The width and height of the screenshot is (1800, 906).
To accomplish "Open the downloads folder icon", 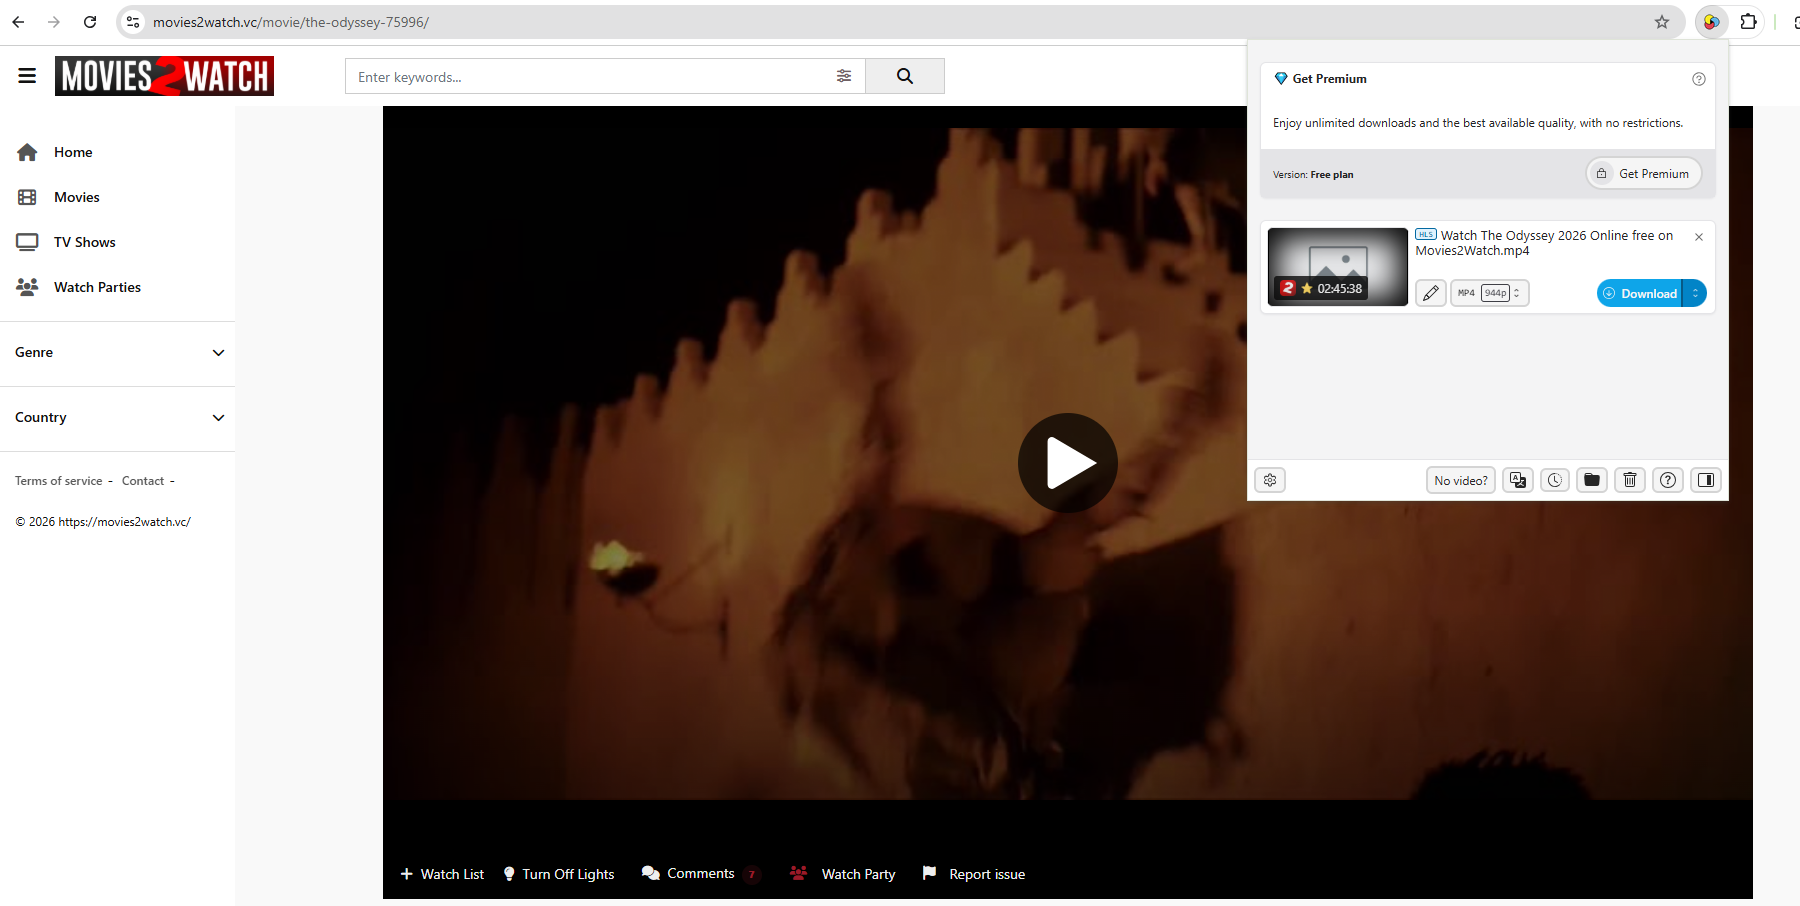I will tap(1592, 480).
